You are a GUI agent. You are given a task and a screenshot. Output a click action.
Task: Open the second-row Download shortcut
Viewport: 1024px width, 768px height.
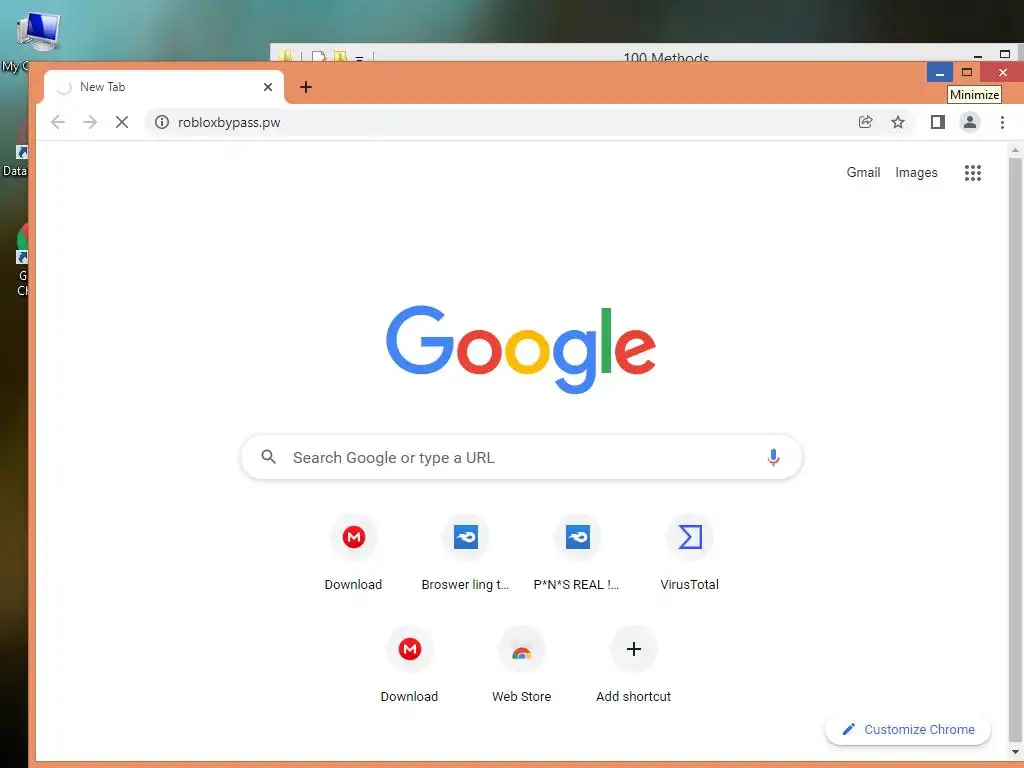[x=409, y=665]
